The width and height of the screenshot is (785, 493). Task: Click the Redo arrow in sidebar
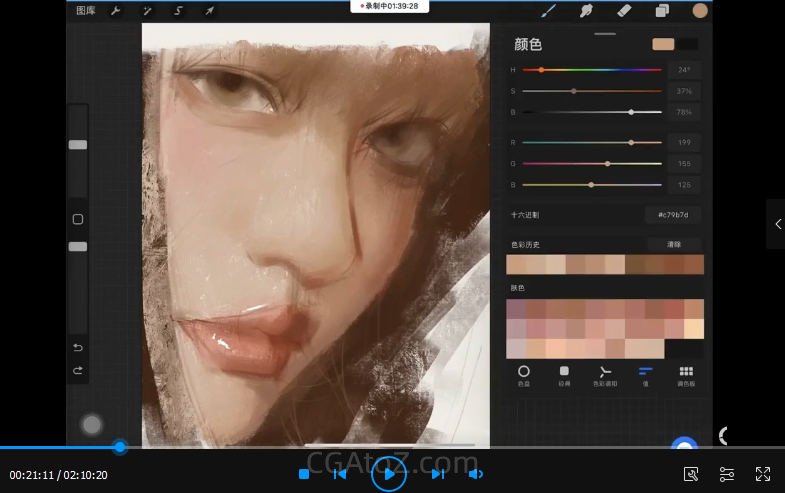[x=78, y=370]
